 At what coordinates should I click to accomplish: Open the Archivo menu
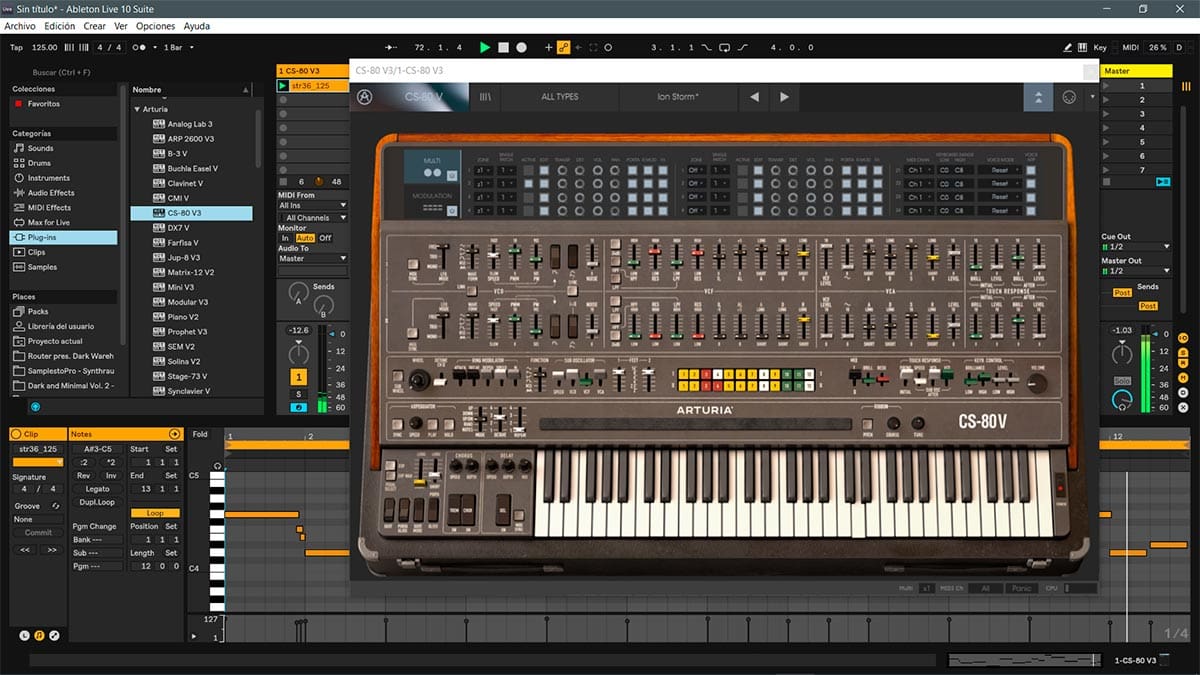click(x=21, y=26)
